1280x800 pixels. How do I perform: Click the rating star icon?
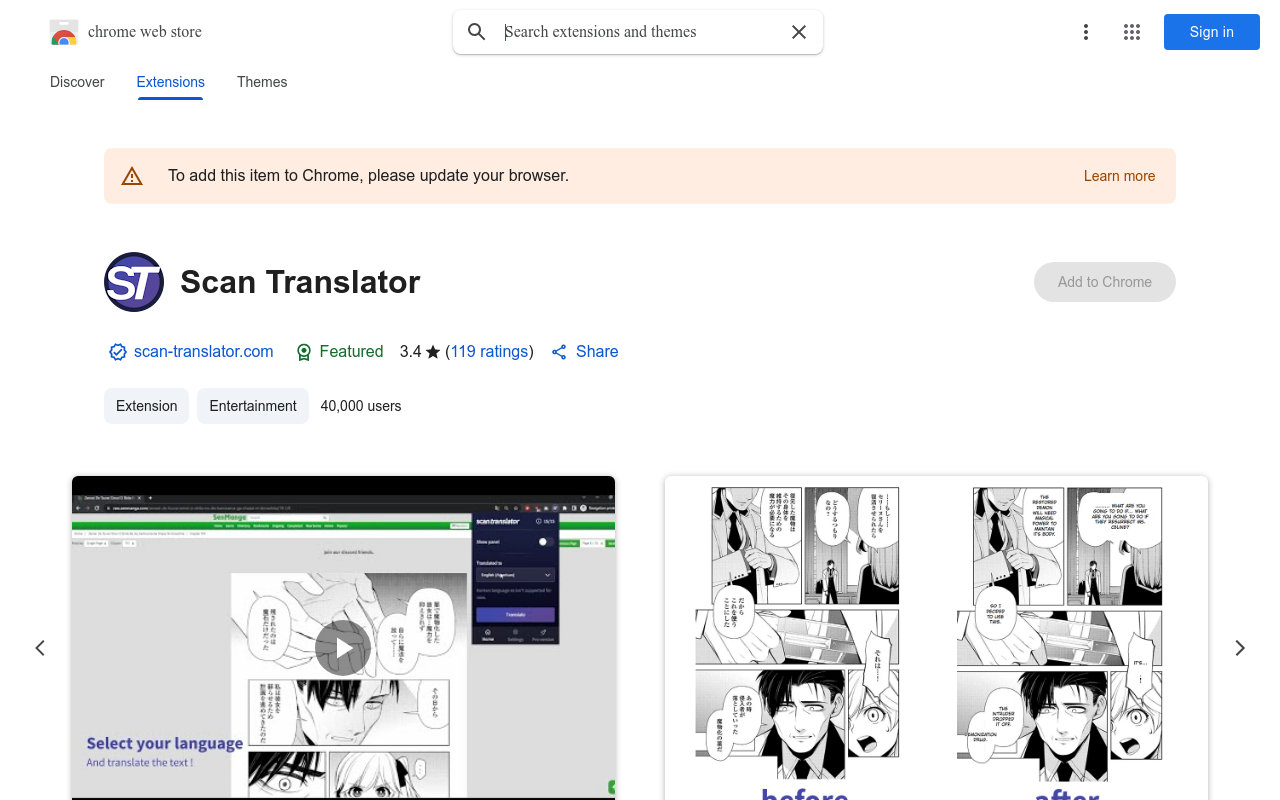[433, 352]
